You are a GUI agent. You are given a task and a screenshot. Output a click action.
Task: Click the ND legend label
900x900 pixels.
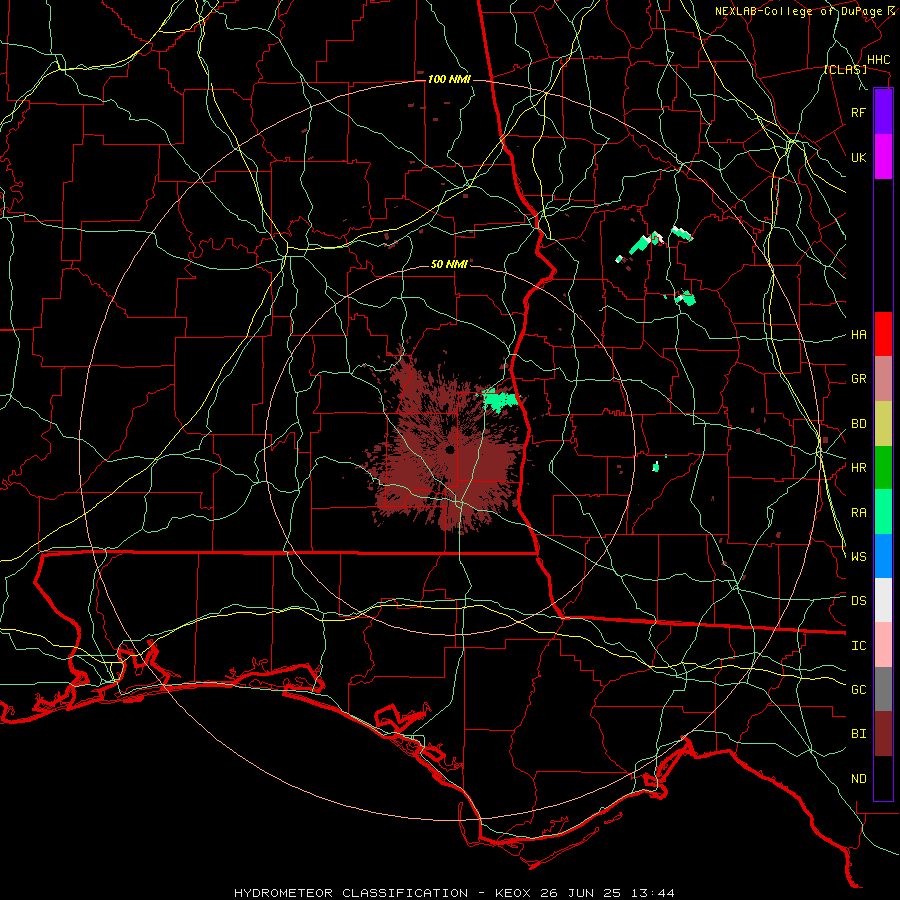point(858,779)
